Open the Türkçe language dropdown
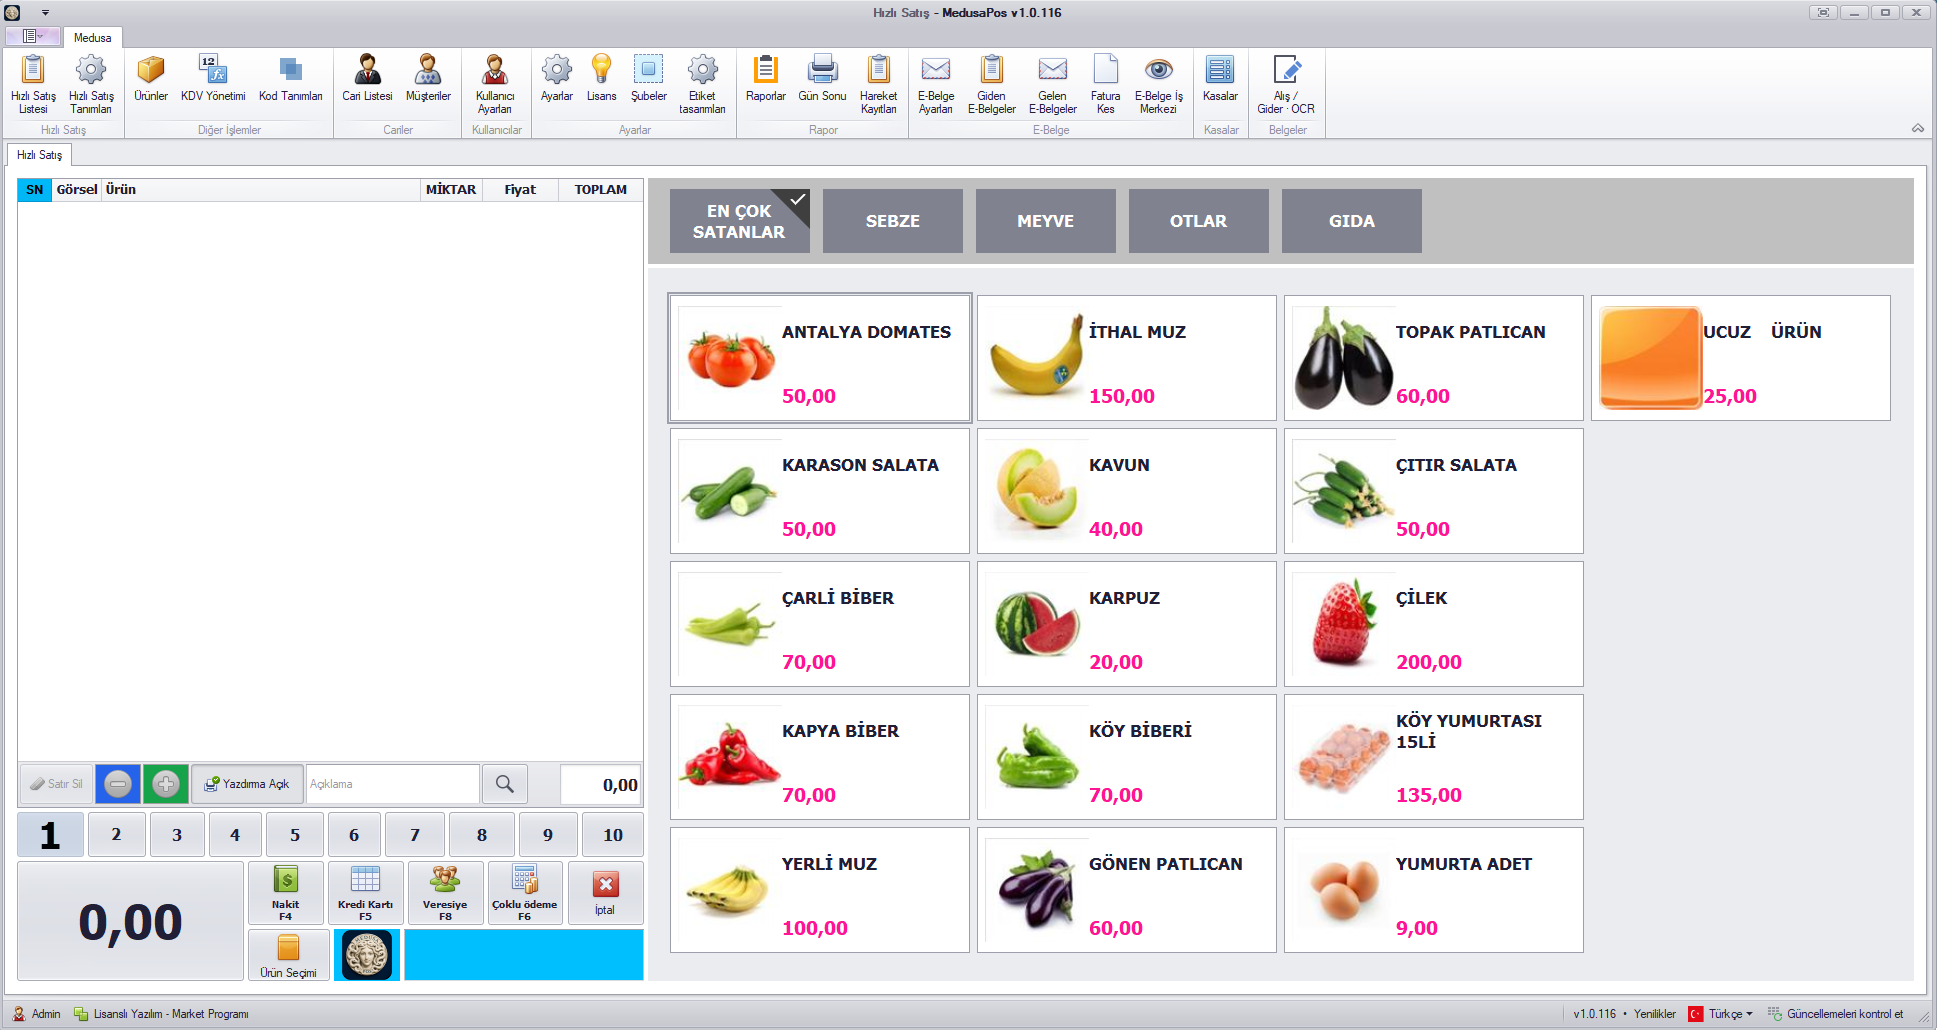The image size is (1937, 1030). click(x=1721, y=1014)
